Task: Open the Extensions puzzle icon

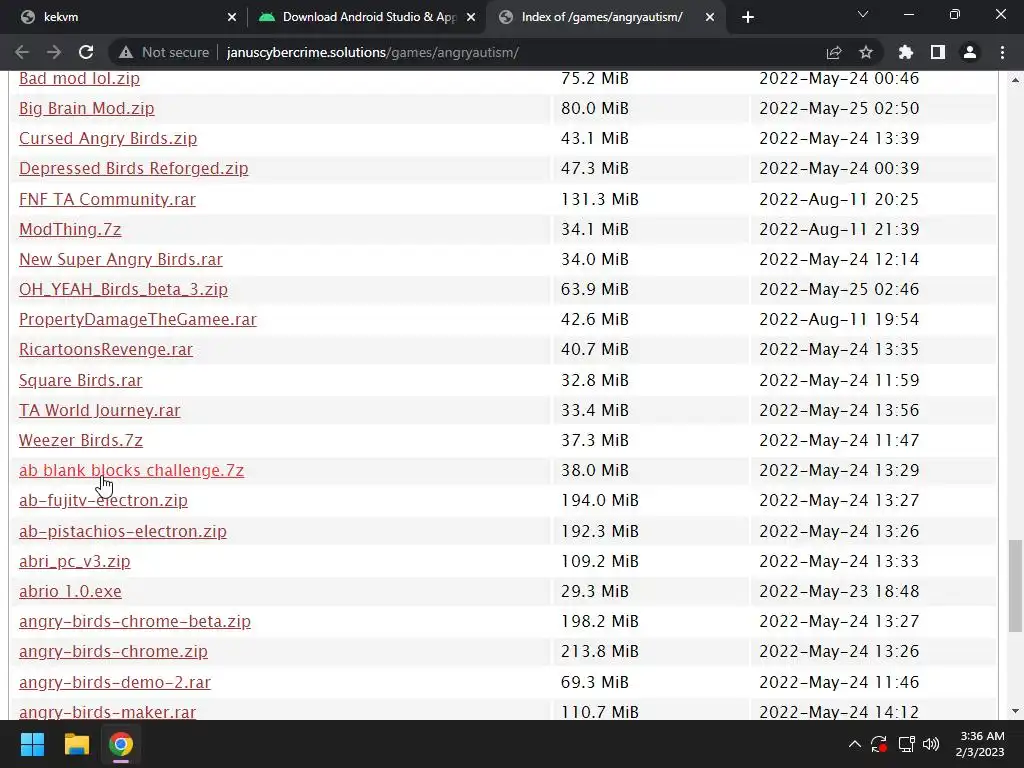Action: [905, 52]
